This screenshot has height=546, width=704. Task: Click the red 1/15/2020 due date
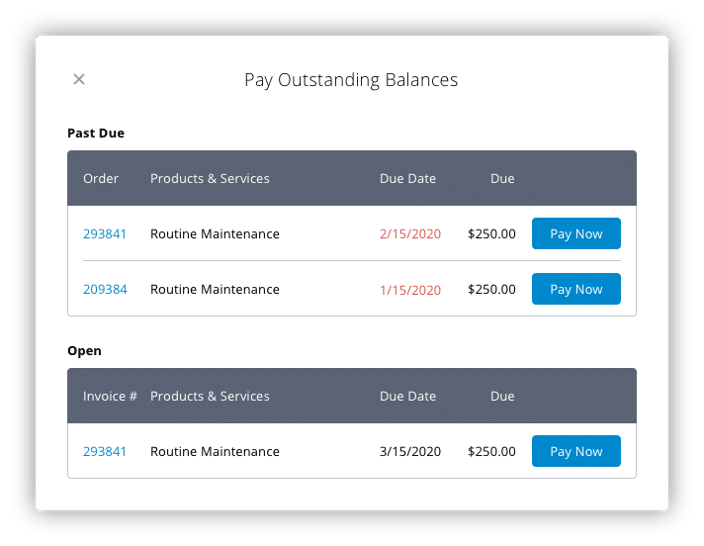pyautogui.click(x=410, y=290)
